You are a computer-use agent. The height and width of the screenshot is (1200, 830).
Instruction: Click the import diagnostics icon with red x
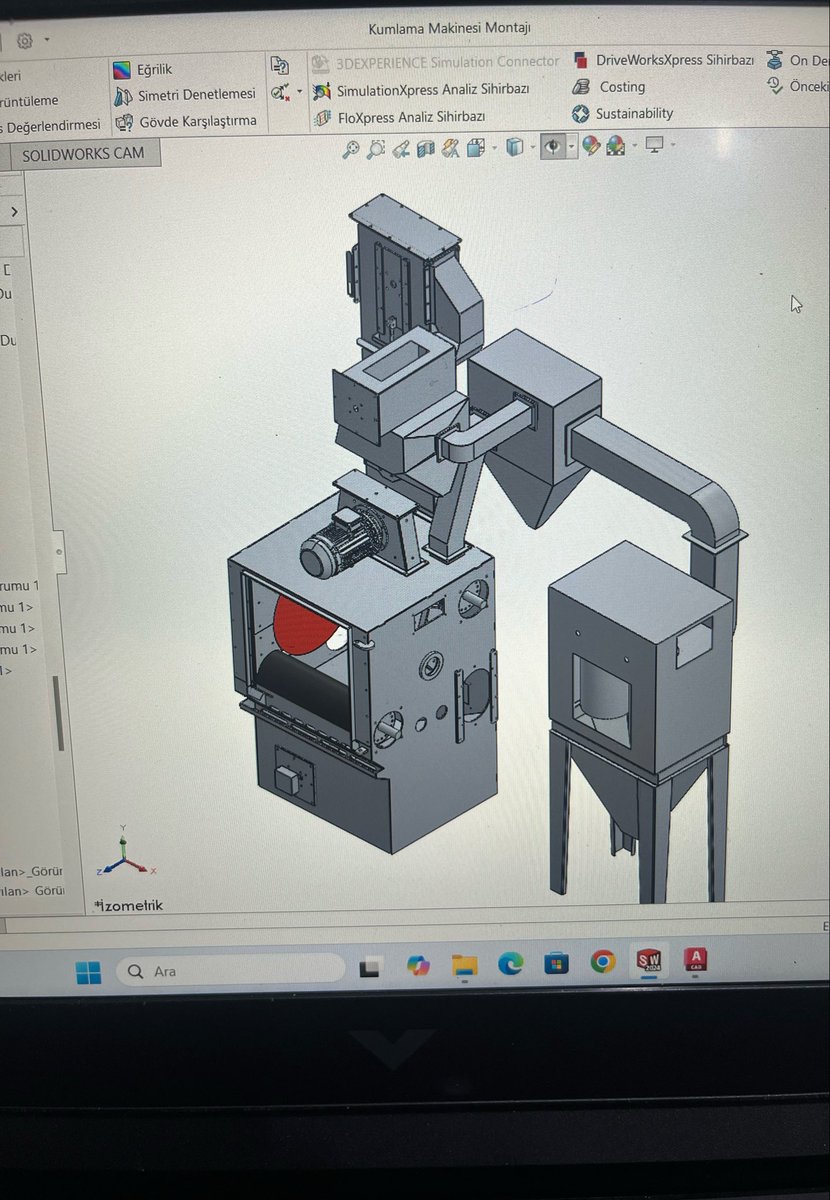tap(279, 92)
